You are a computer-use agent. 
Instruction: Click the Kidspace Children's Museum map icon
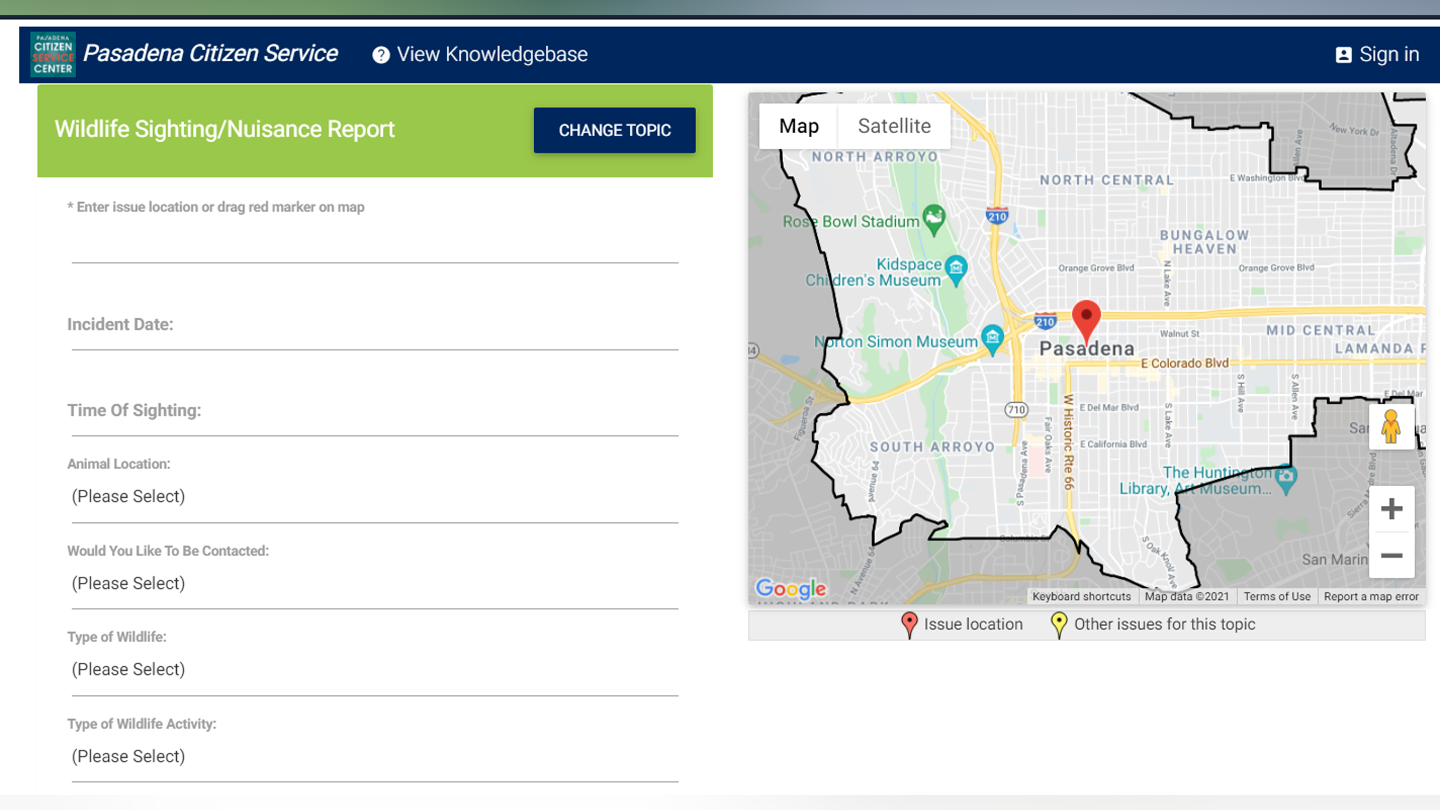click(x=956, y=267)
